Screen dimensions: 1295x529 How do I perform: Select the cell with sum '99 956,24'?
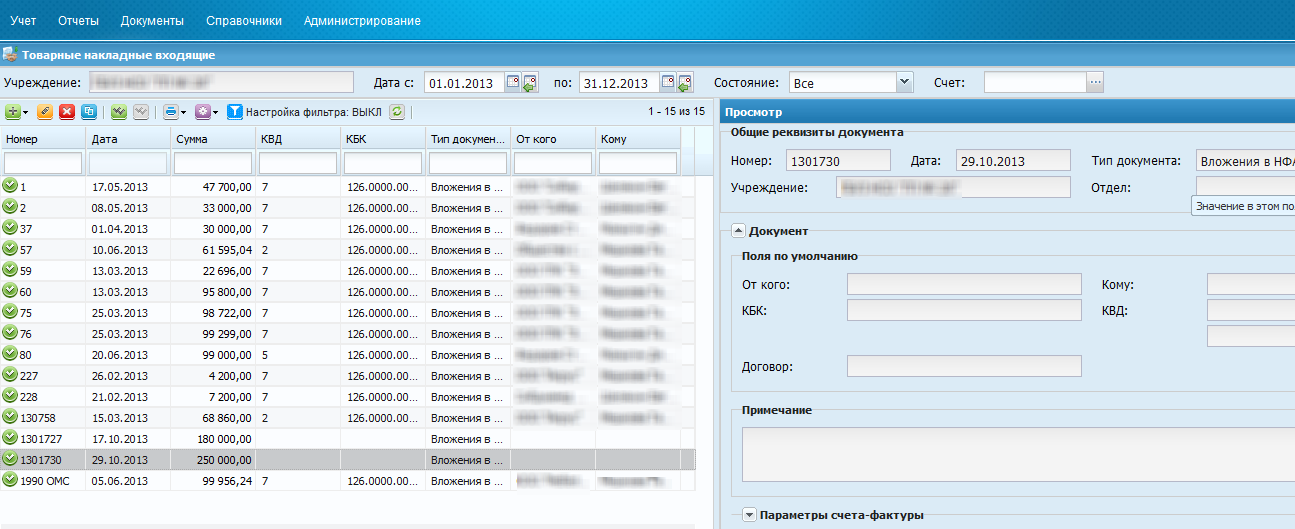pyautogui.click(x=212, y=480)
